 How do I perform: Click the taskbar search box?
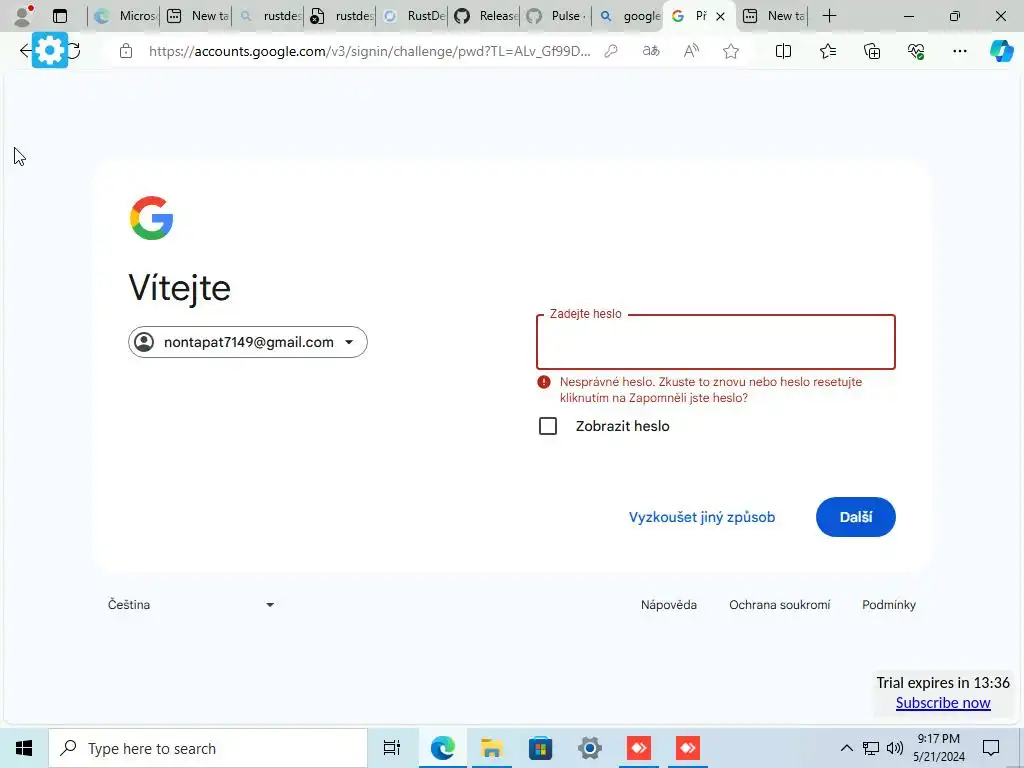point(208,748)
